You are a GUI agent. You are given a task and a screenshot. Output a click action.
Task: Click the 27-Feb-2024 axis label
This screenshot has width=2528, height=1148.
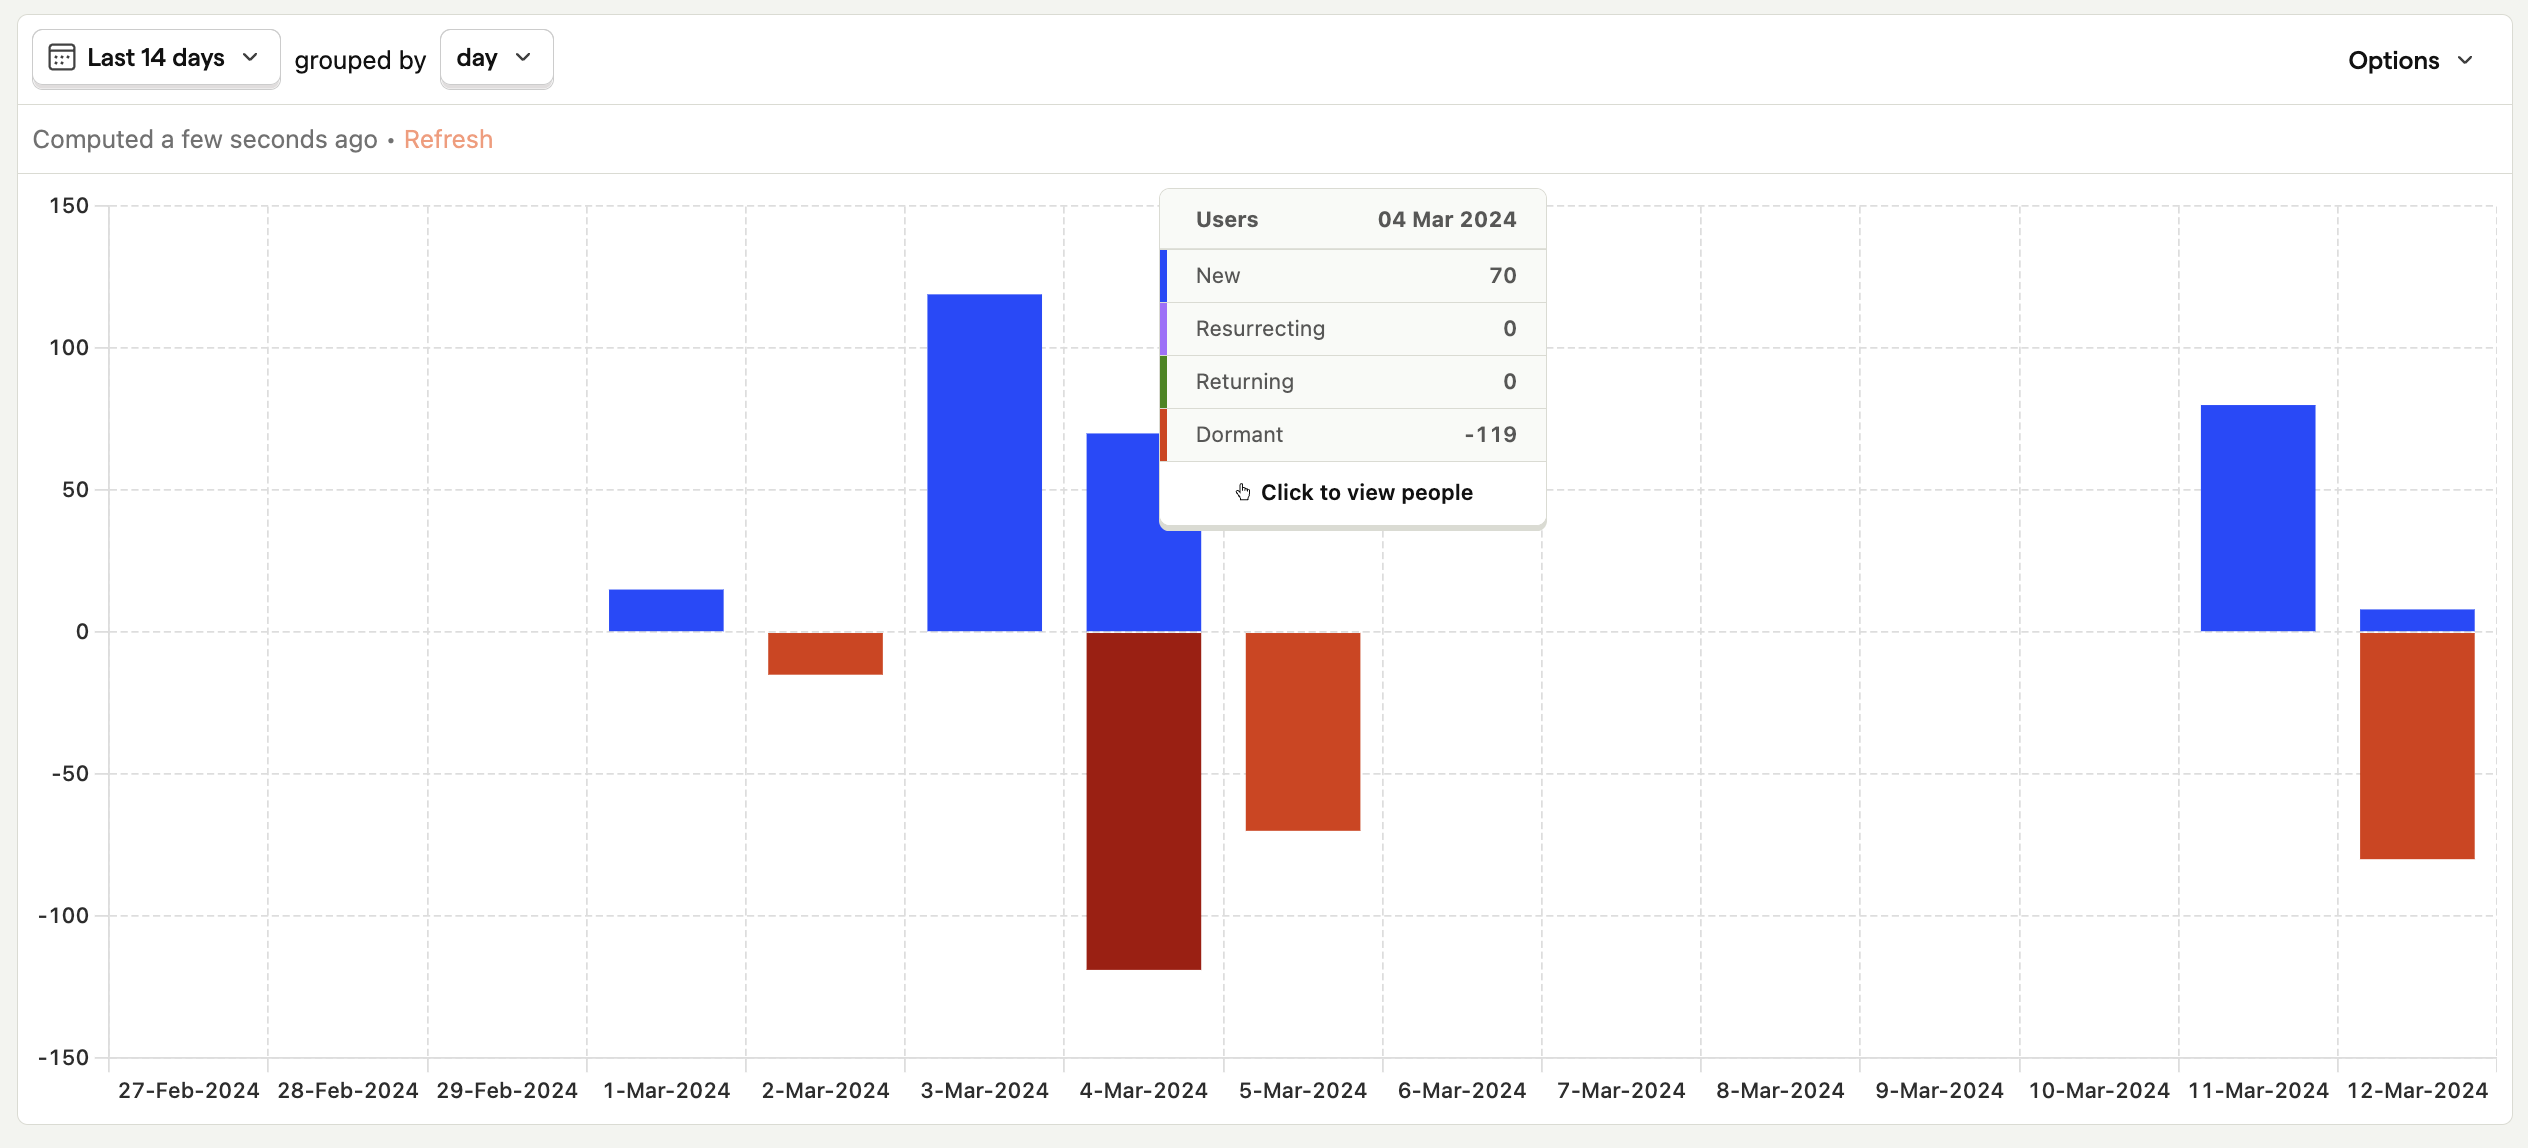pos(189,1090)
